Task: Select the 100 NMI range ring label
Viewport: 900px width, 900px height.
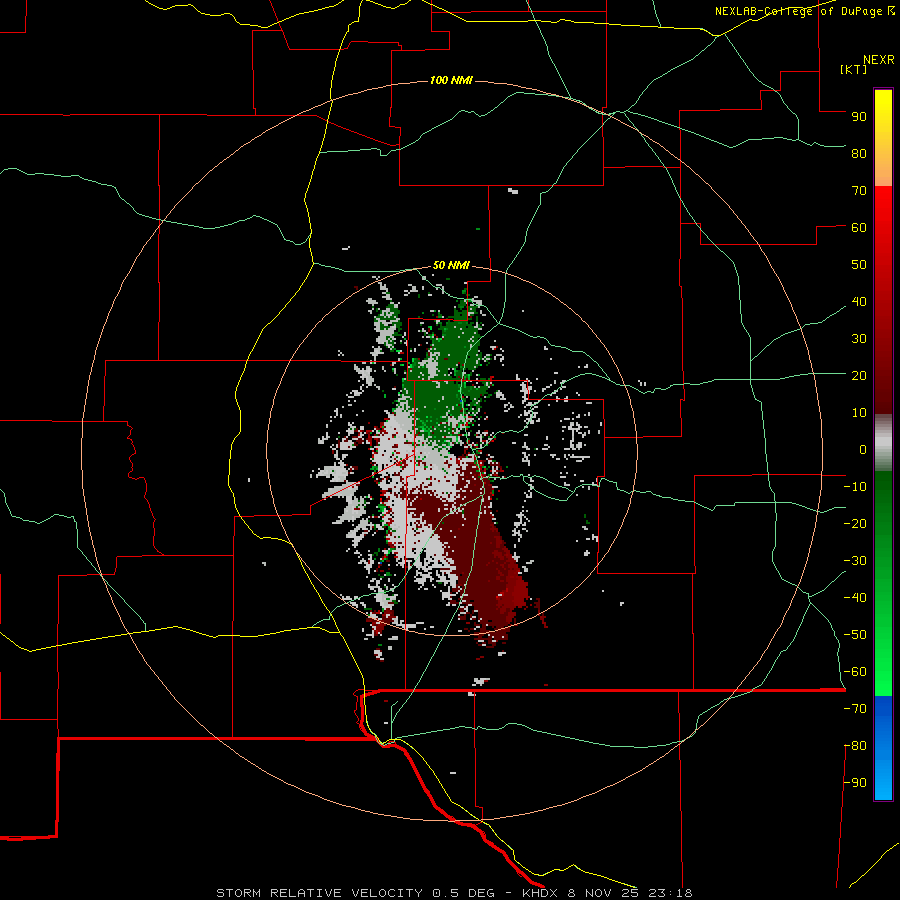Action: coord(451,80)
